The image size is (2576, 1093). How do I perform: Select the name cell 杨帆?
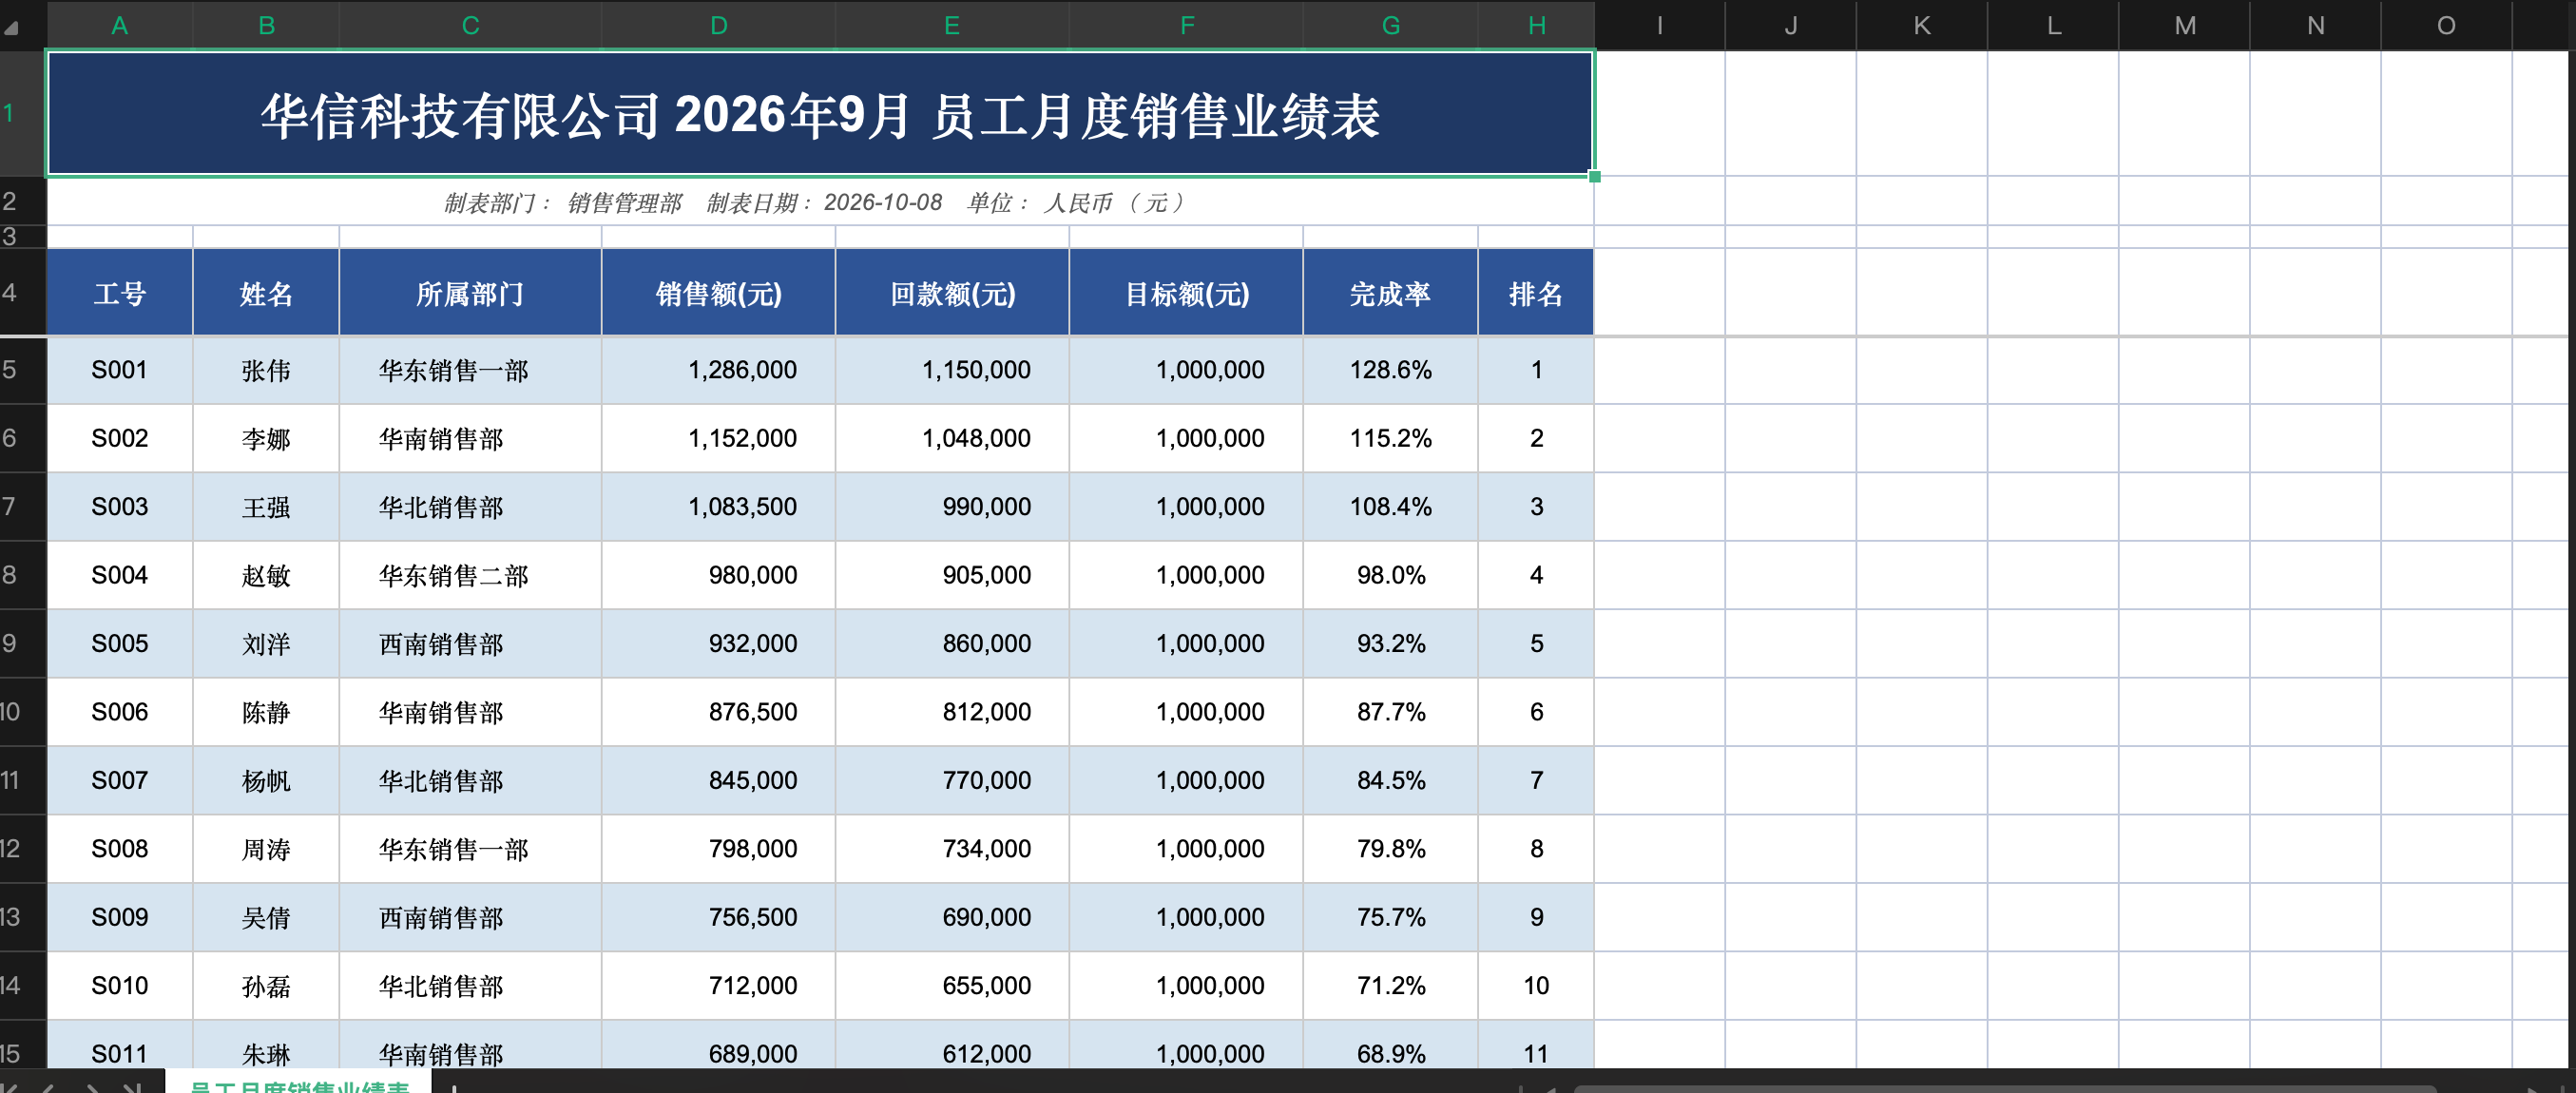(266, 780)
